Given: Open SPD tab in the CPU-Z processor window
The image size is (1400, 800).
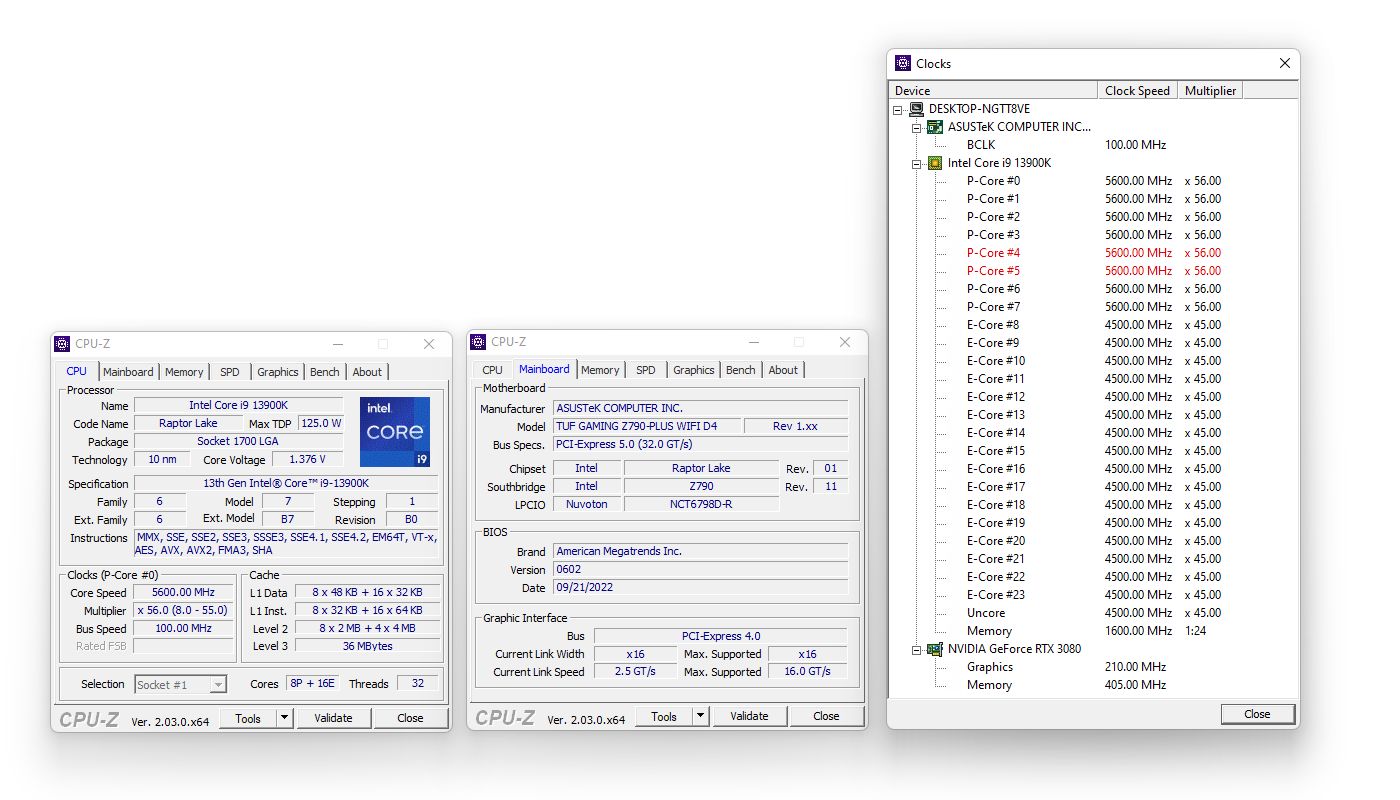Looking at the screenshot, I should (230, 372).
